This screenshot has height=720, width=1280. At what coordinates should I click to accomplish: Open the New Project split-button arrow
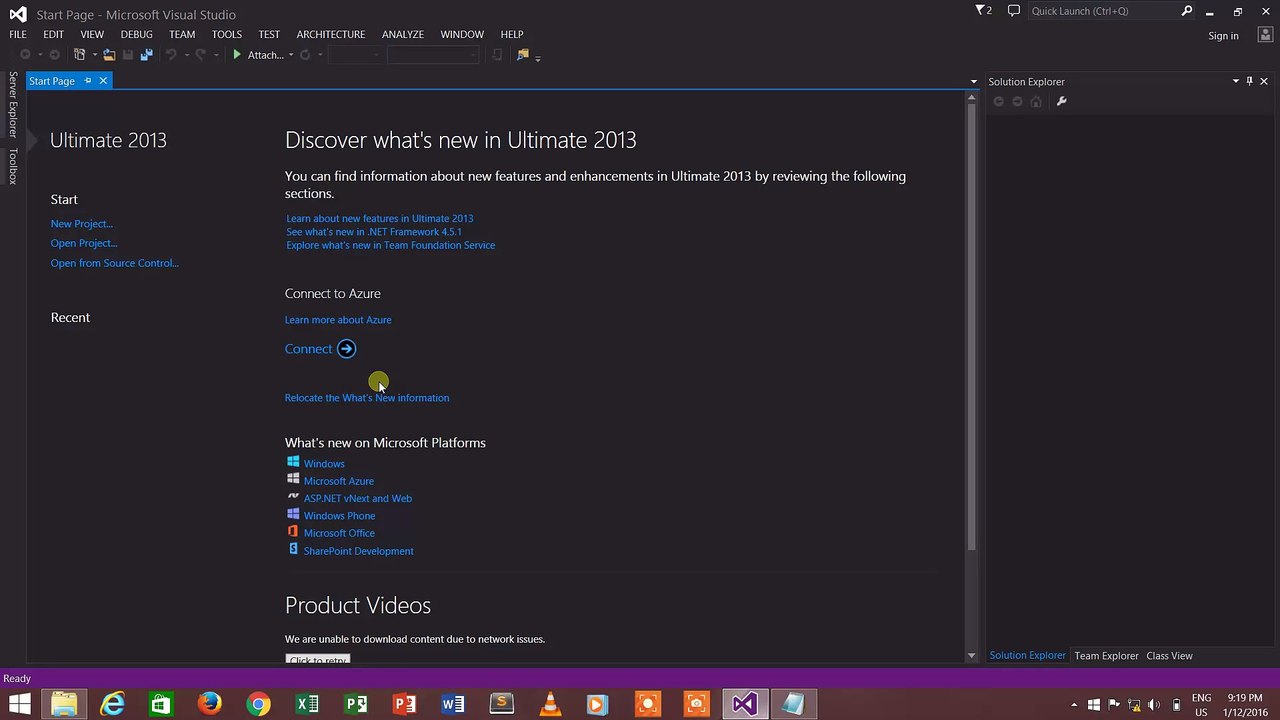[93, 55]
